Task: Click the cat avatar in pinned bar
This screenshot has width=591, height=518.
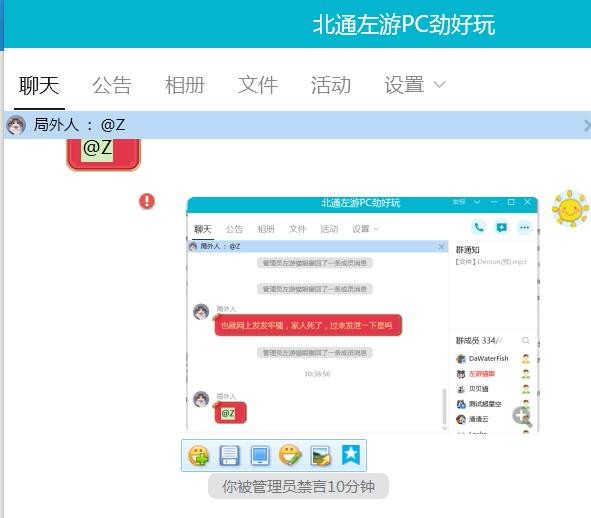Action: coord(16,125)
